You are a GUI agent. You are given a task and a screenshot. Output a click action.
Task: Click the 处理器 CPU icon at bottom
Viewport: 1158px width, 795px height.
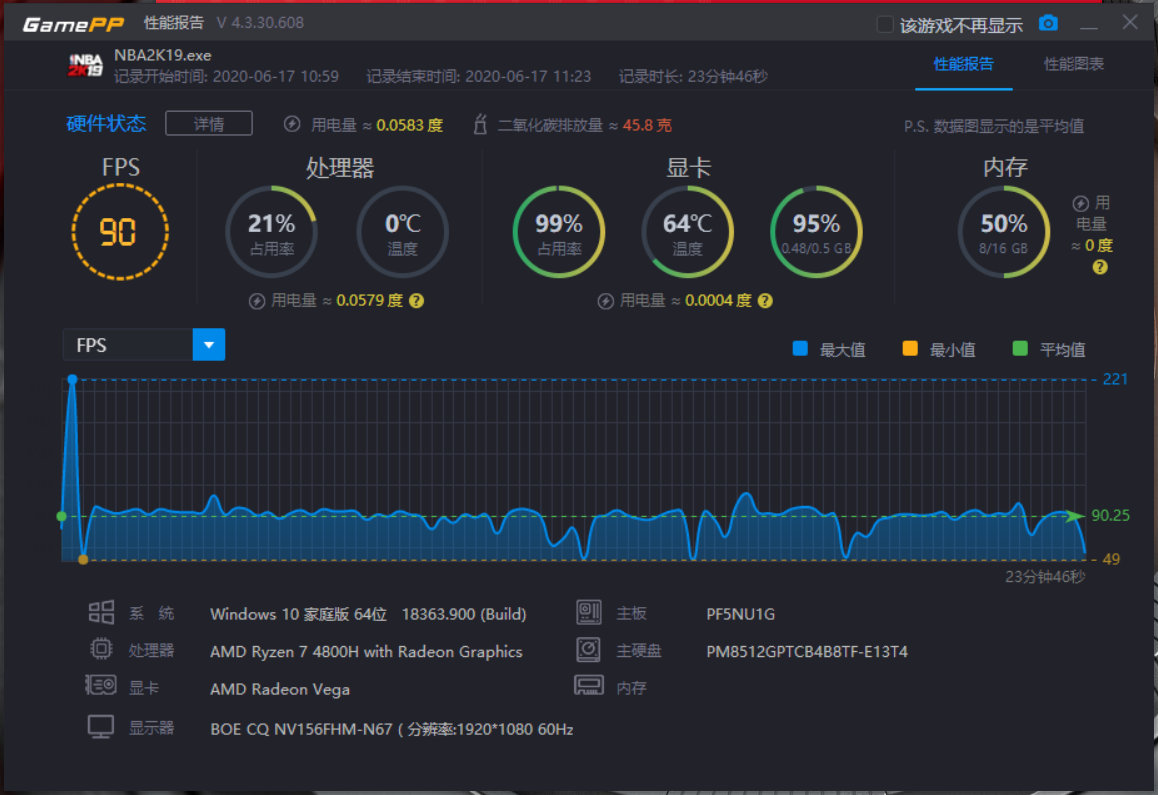click(101, 651)
